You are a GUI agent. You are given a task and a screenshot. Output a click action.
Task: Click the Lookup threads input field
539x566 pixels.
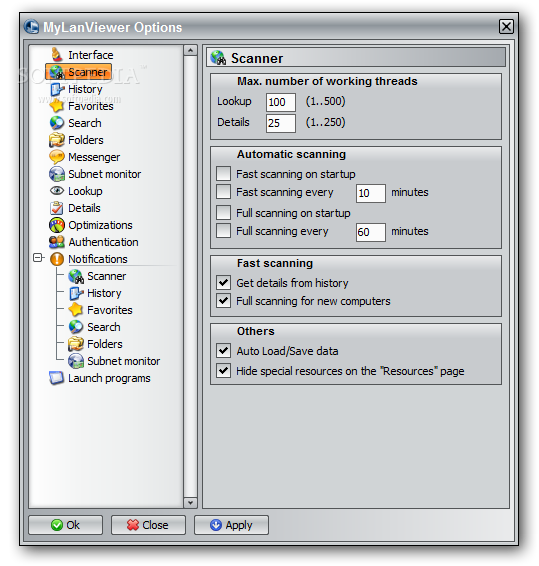281,102
